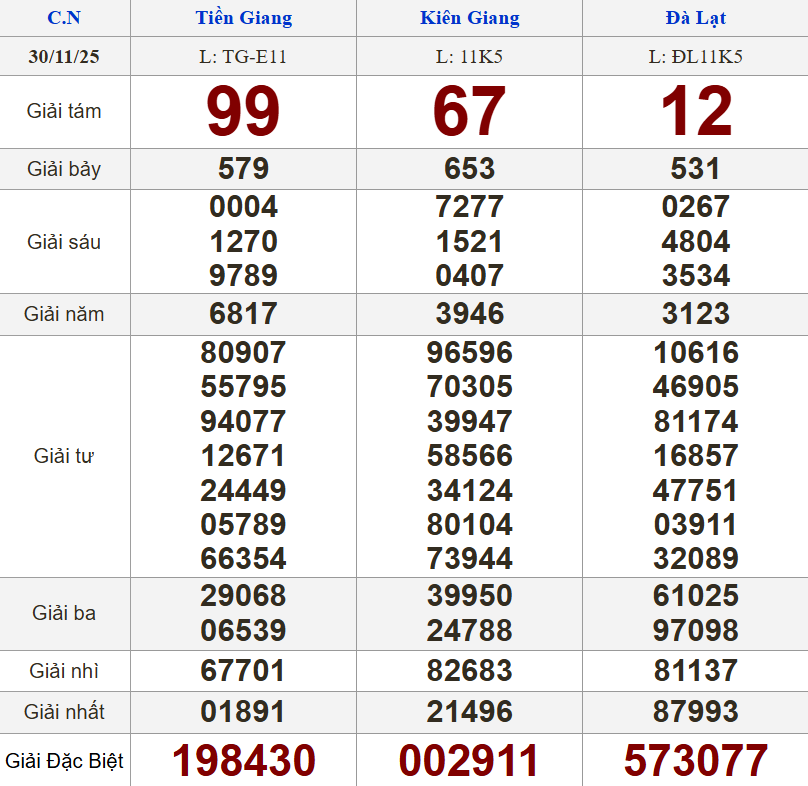Open the Đà Lạt results link
808x786 pixels.
click(x=694, y=17)
